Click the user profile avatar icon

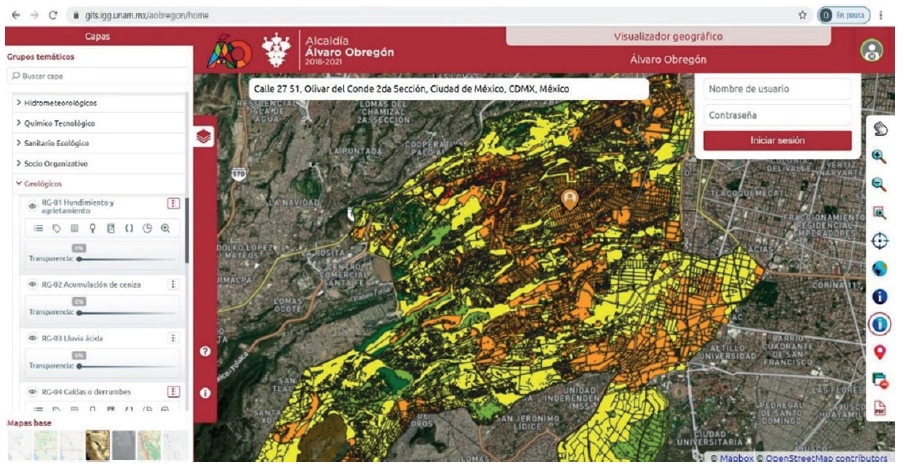click(872, 51)
